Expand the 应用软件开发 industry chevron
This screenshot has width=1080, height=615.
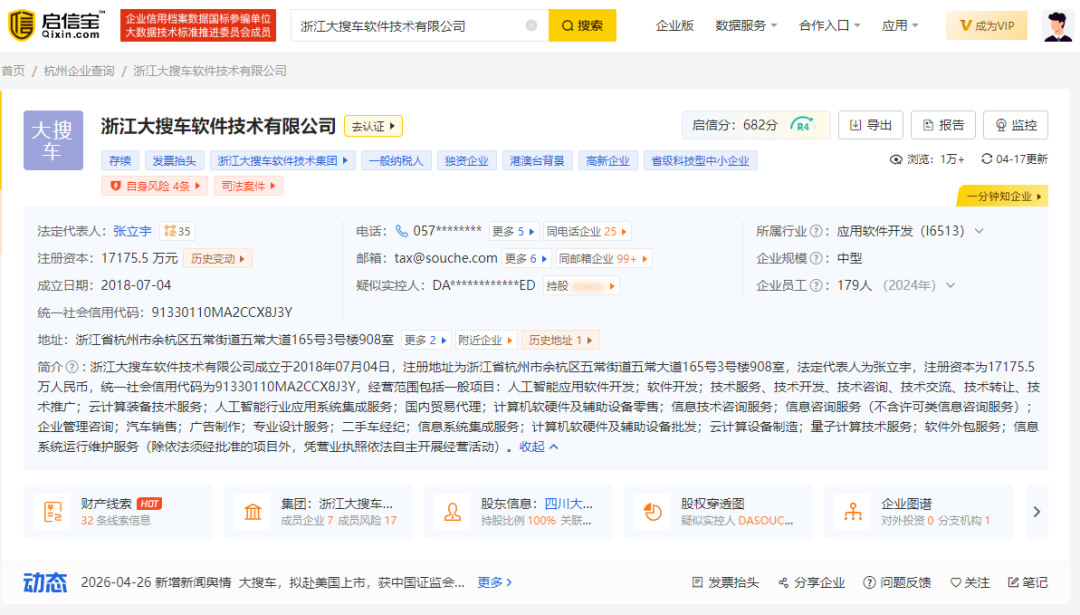pyautogui.click(x=979, y=231)
